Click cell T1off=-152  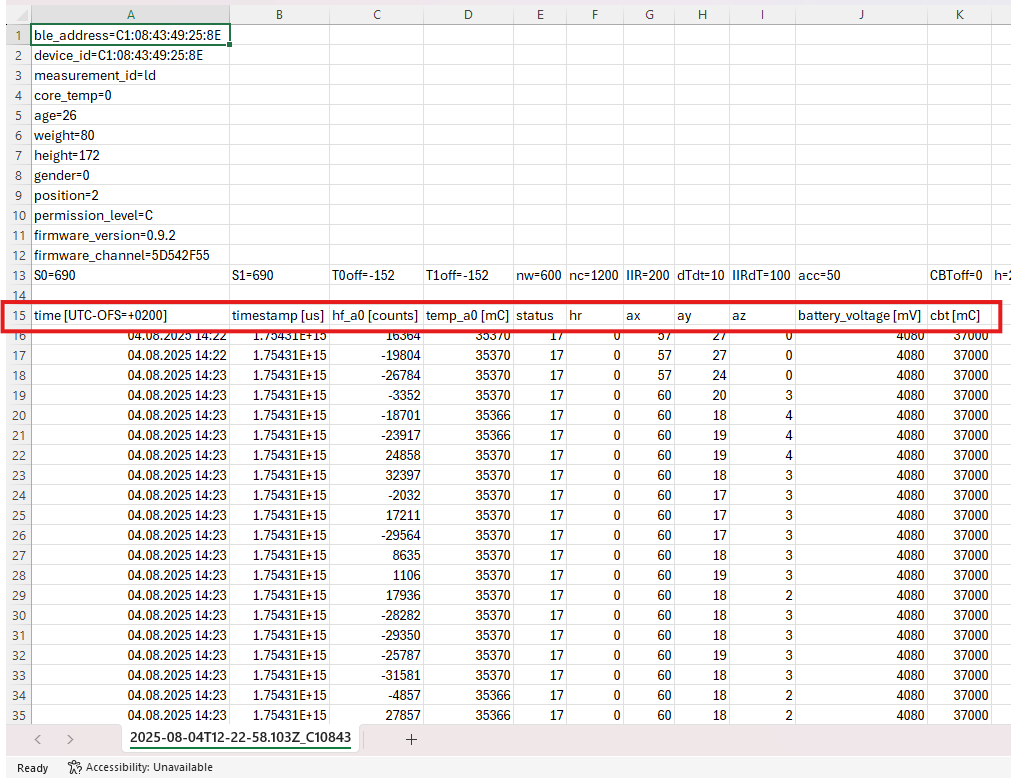pyautogui.click(x=468, y=275)
